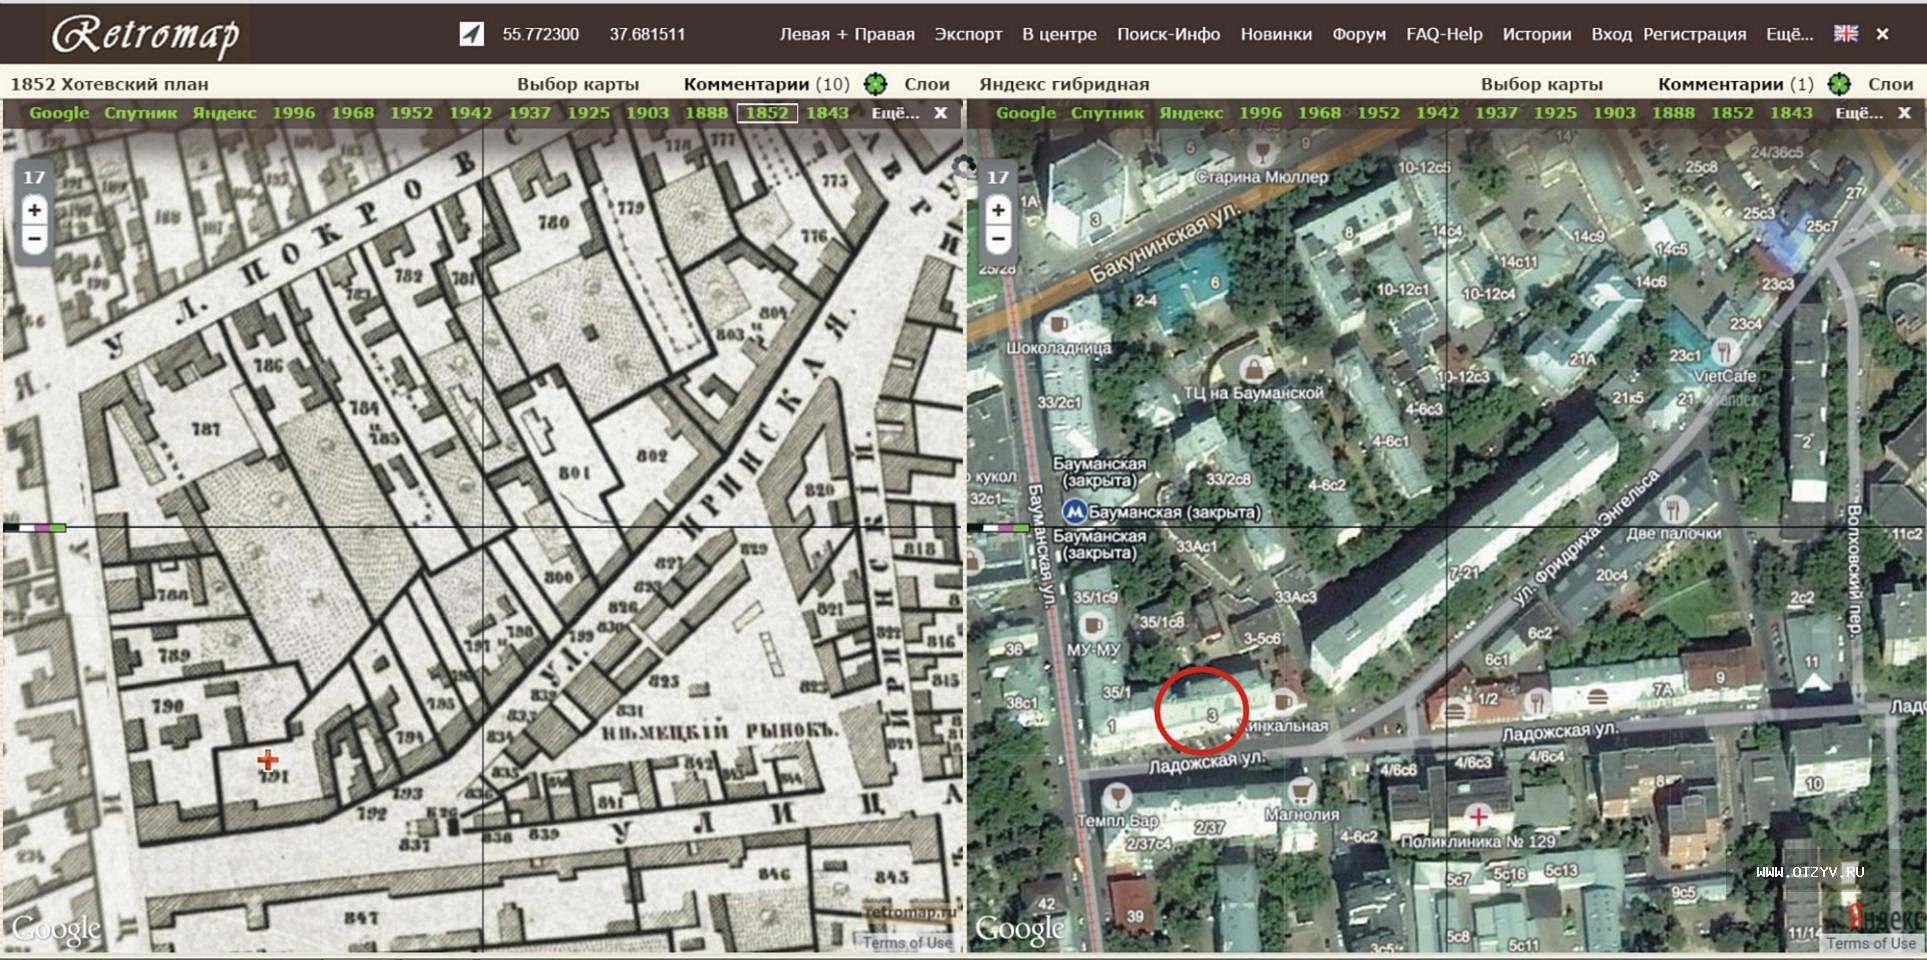This screenshot has height=960, width=1927.
Task: Click the Retromap logo
Action: 146,36
